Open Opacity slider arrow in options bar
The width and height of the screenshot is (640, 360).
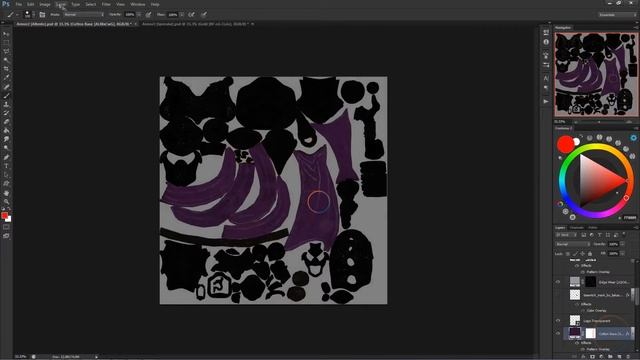139,15
